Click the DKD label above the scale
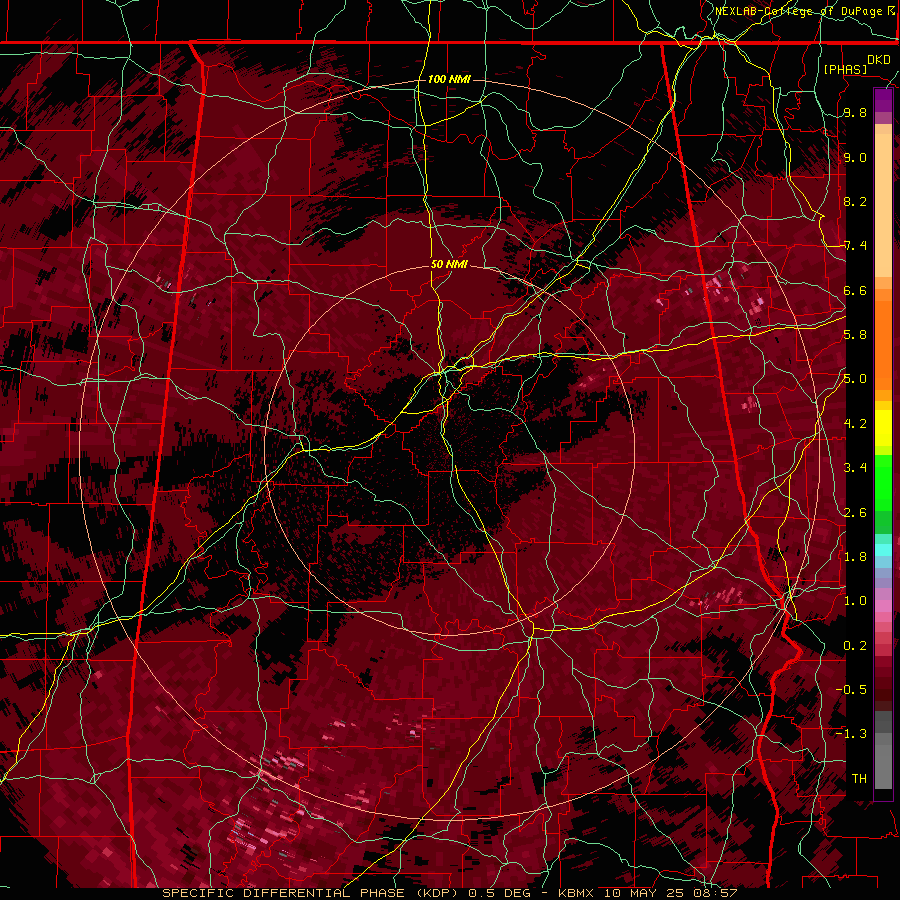Screen dimensions: 900x900 (878, 59)
